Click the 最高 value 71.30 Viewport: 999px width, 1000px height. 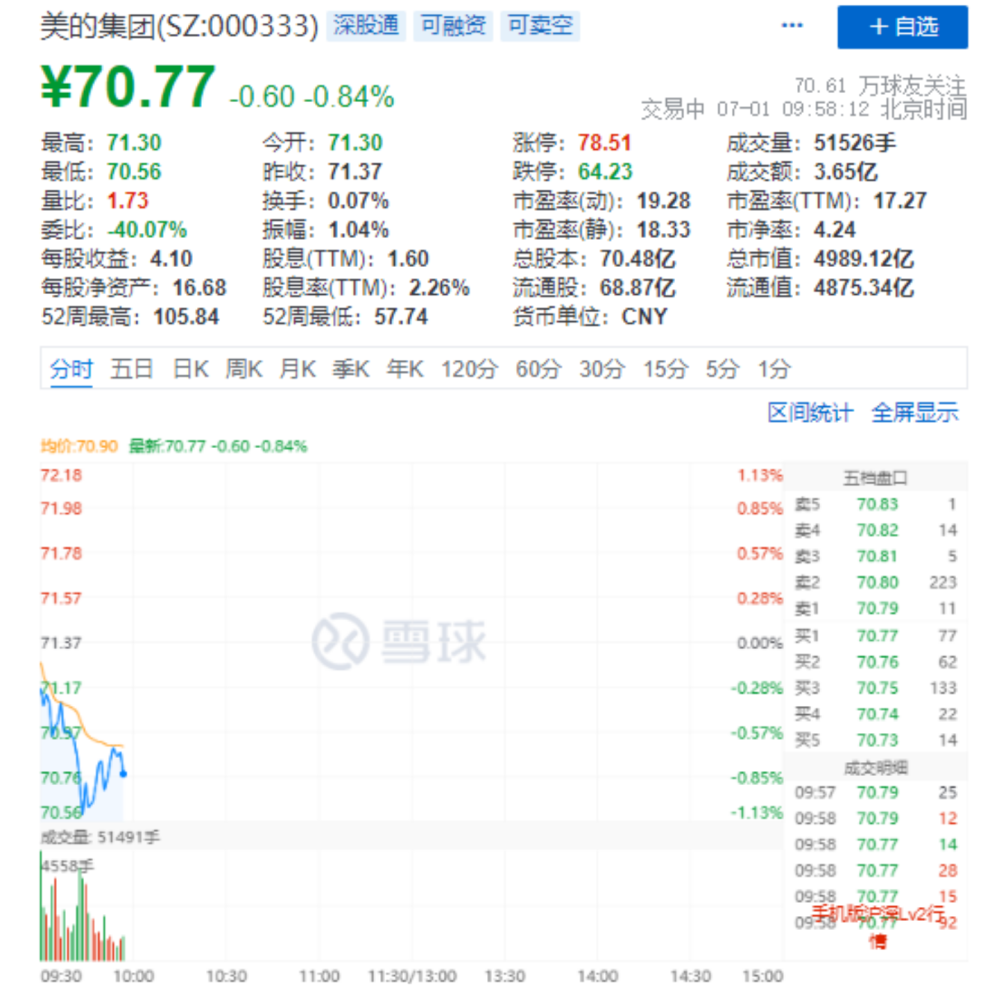point(134,142)
